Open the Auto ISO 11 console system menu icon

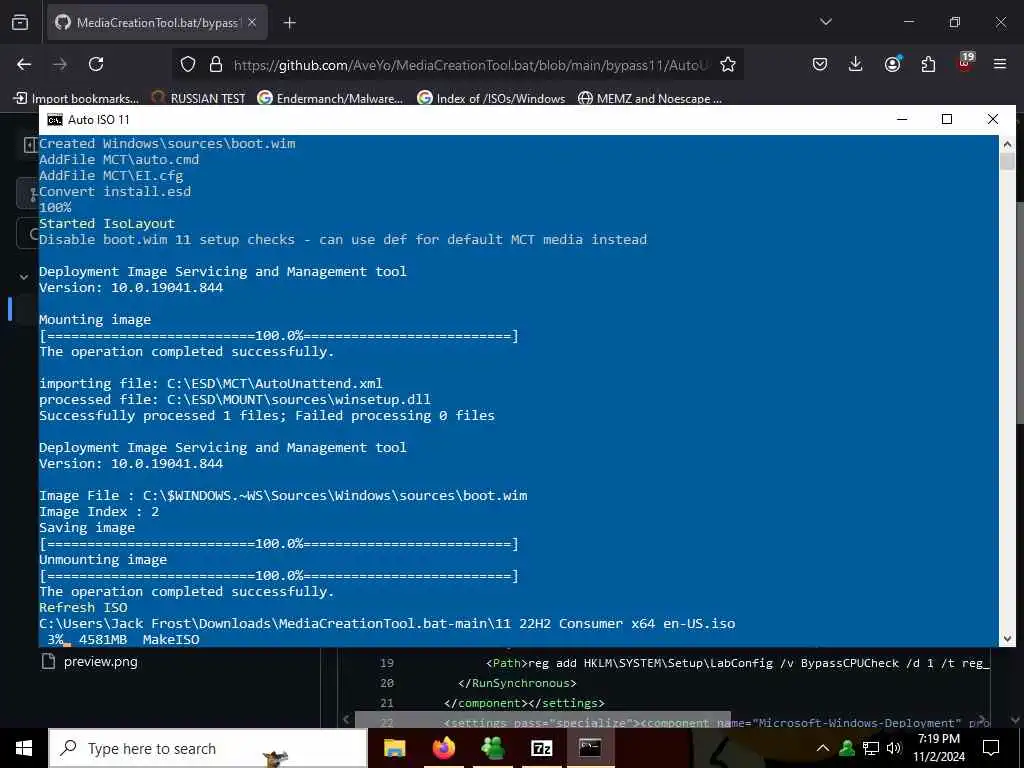(x=55, y=120)
